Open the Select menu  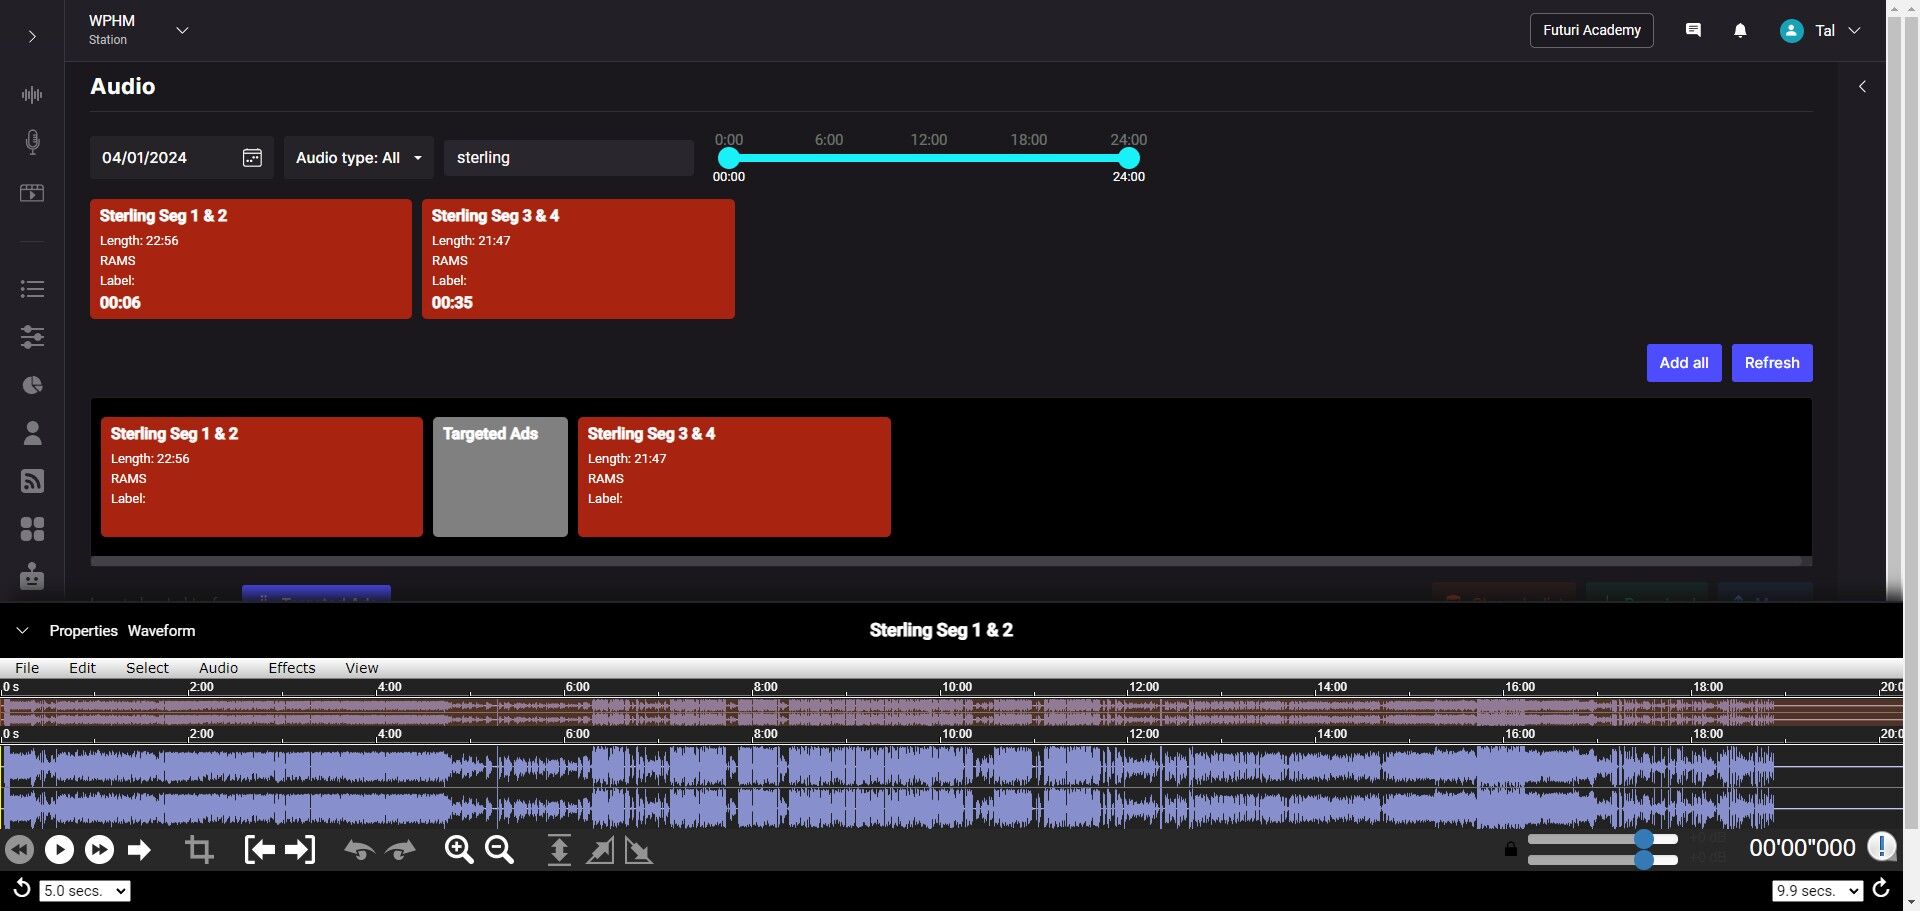[147, 668]
